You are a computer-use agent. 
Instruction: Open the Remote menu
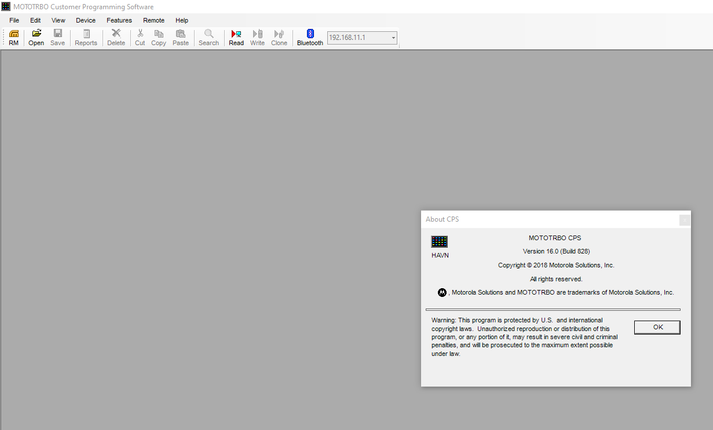(153, 20)
